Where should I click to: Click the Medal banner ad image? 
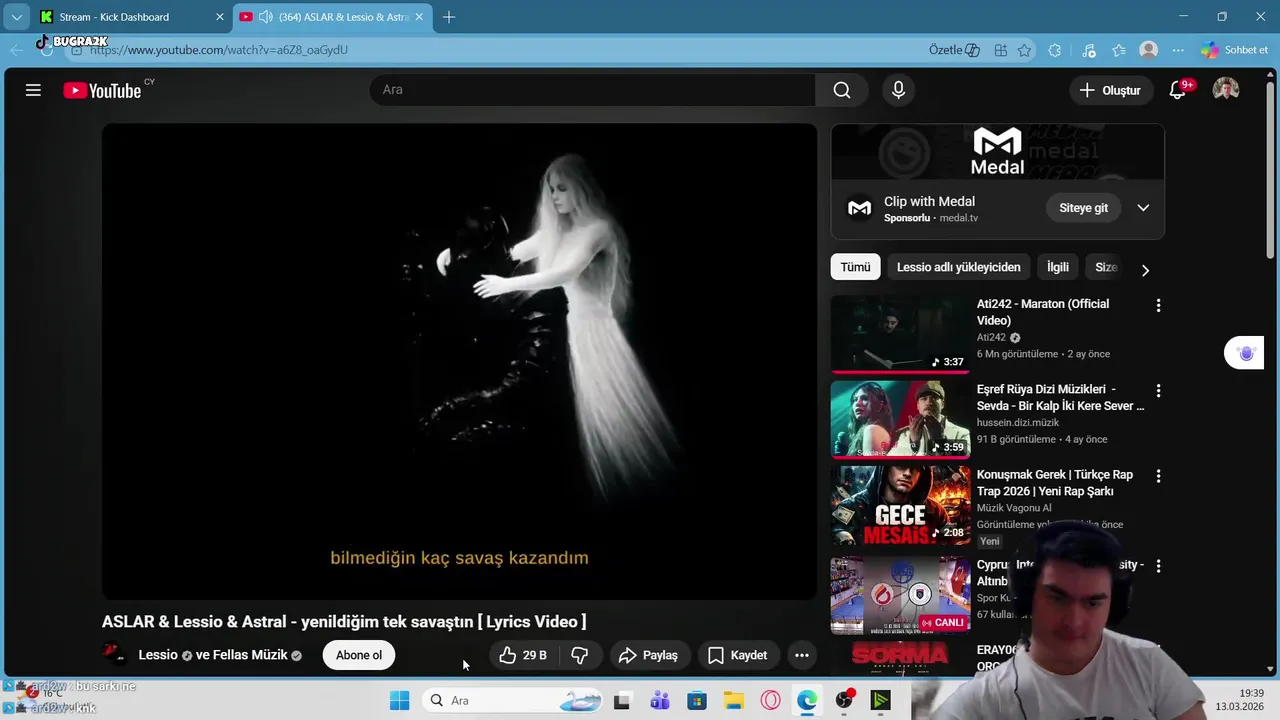998,152
